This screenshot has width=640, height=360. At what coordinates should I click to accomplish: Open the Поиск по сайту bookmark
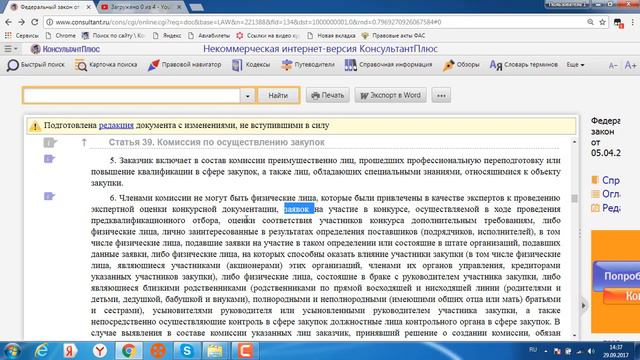(113, 36)
